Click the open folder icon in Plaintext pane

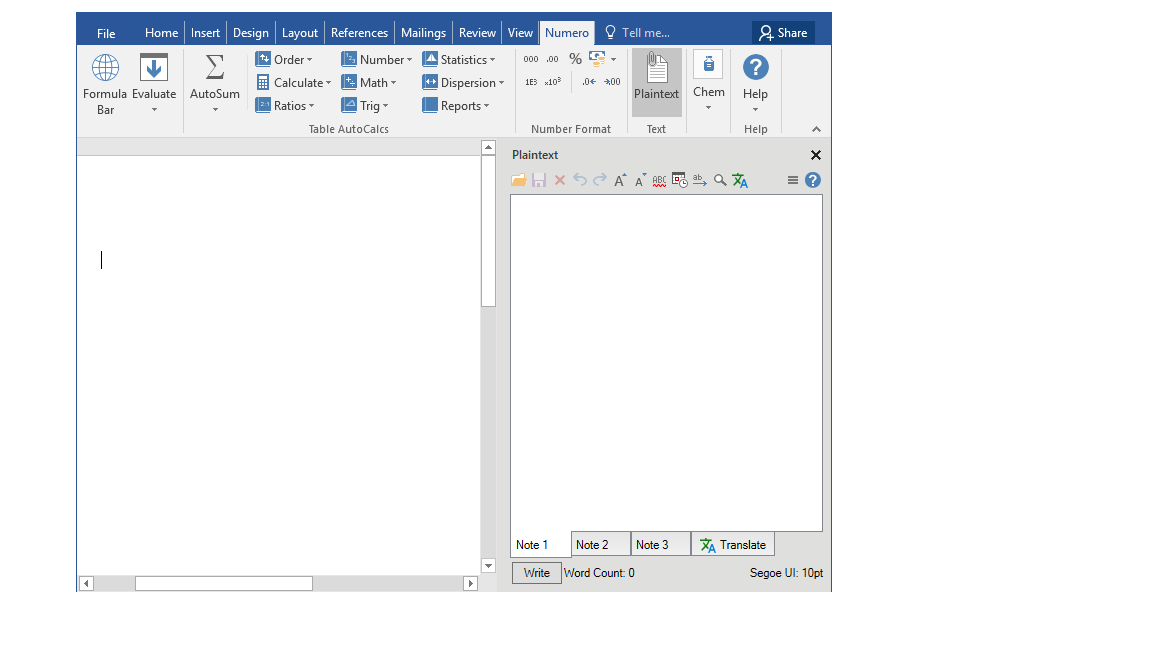(518, 181)
